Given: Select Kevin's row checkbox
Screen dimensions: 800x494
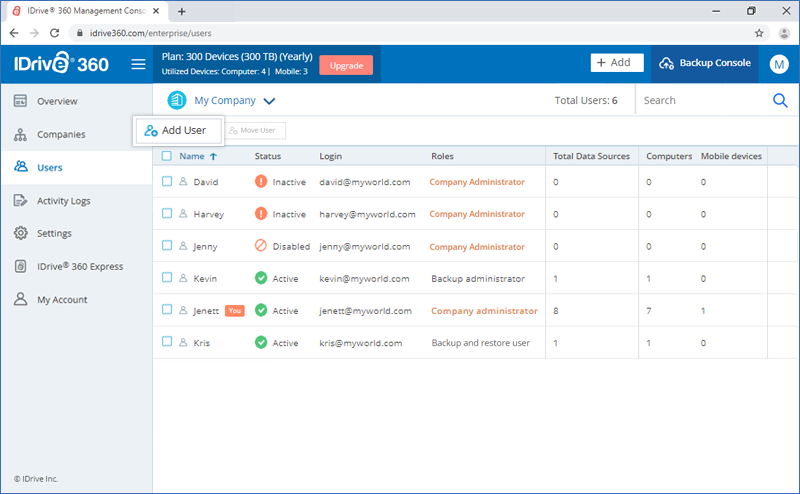Looking at the screenshot, I should click(x=167, y=277).
